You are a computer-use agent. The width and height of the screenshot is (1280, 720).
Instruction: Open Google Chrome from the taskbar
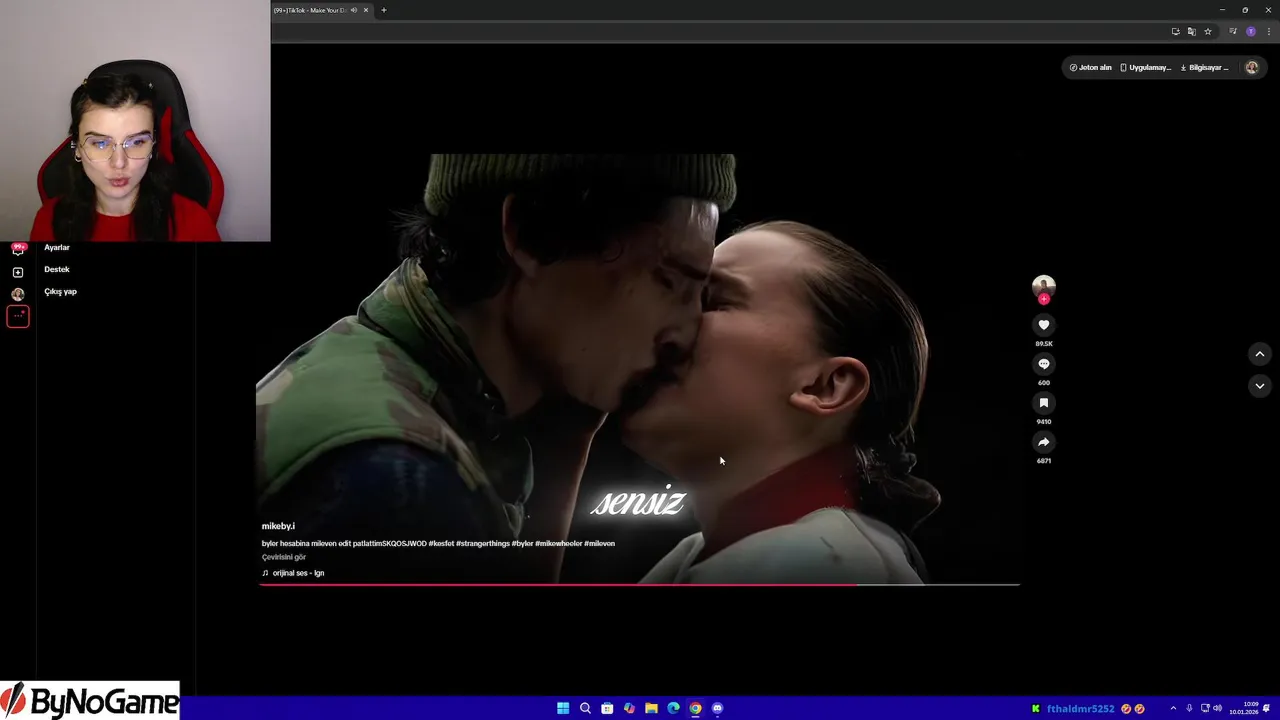pos(695,708)
